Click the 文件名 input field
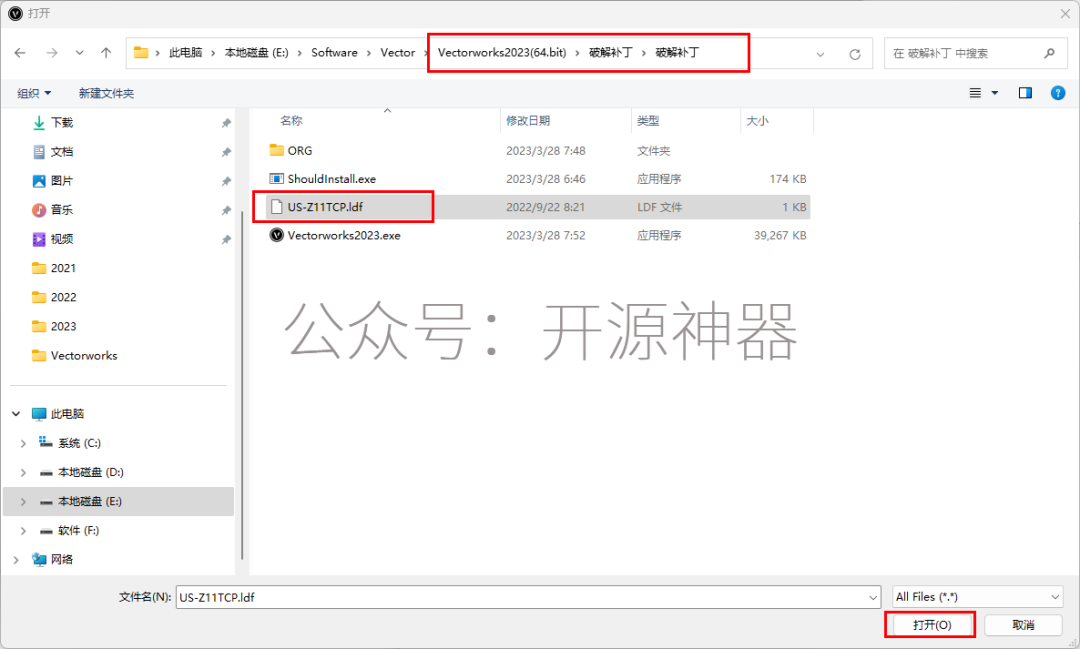 [528, 597]
